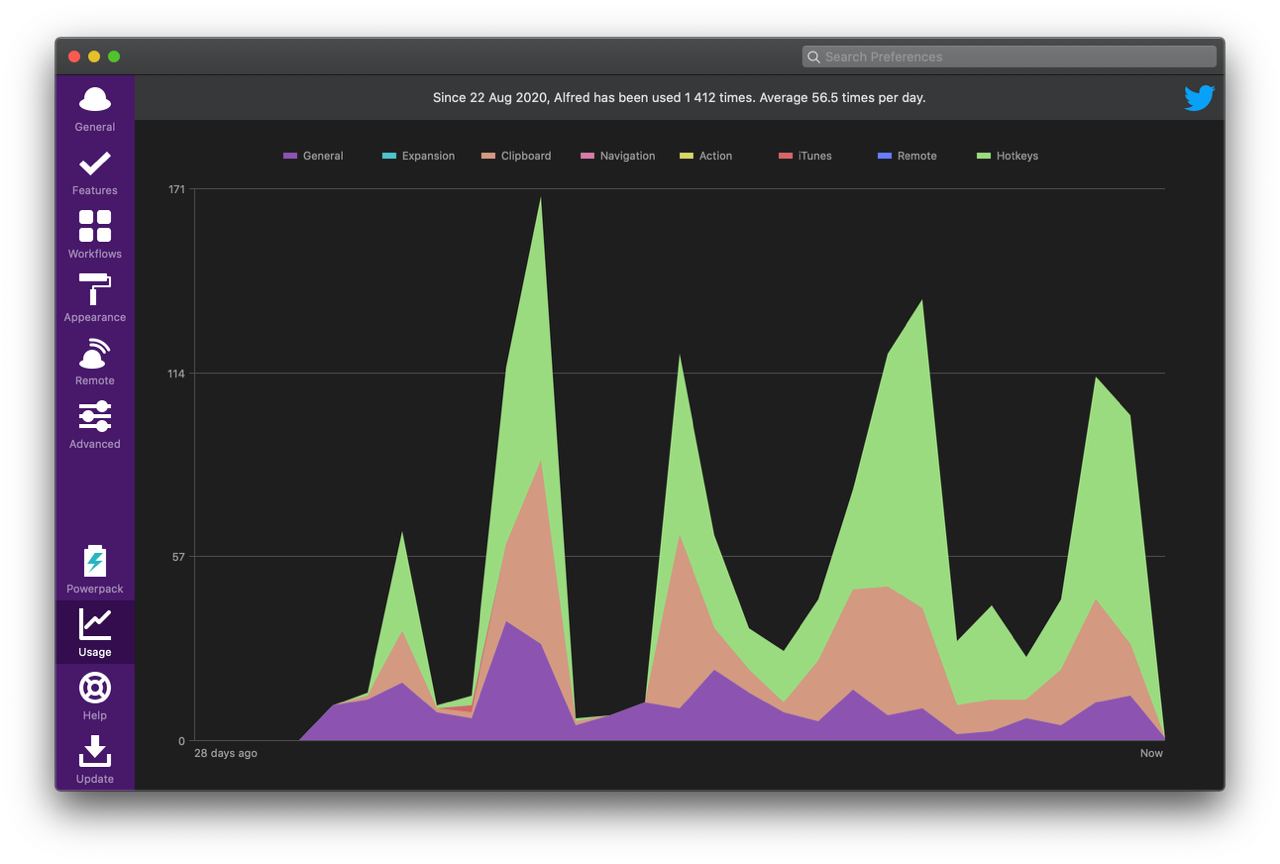Open the Powerpack section

(x=95, y=570)
